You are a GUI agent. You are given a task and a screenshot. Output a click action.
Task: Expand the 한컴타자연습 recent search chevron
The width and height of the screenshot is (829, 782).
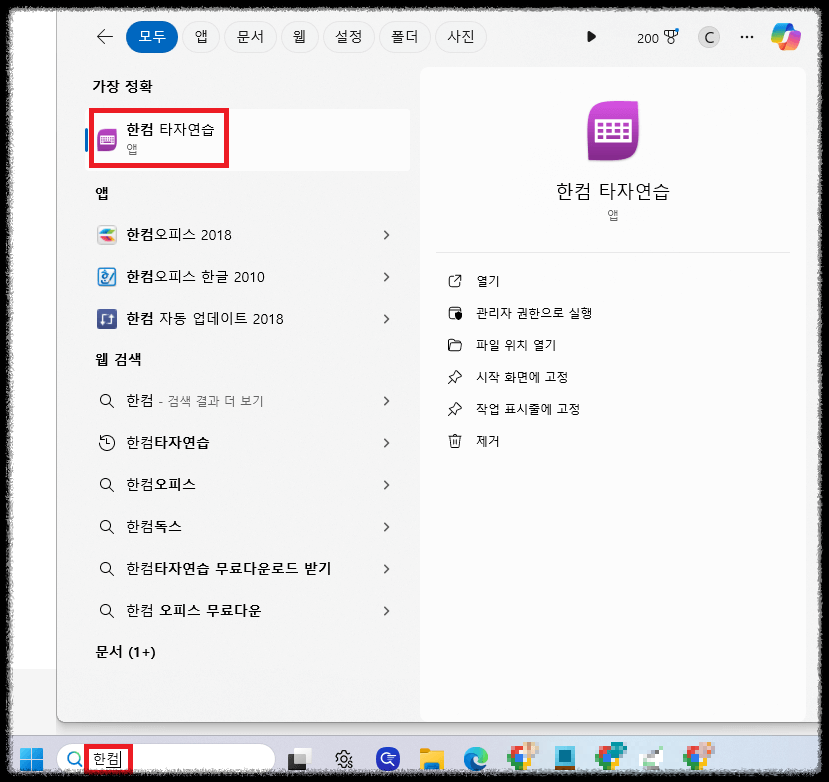point(387,443)
